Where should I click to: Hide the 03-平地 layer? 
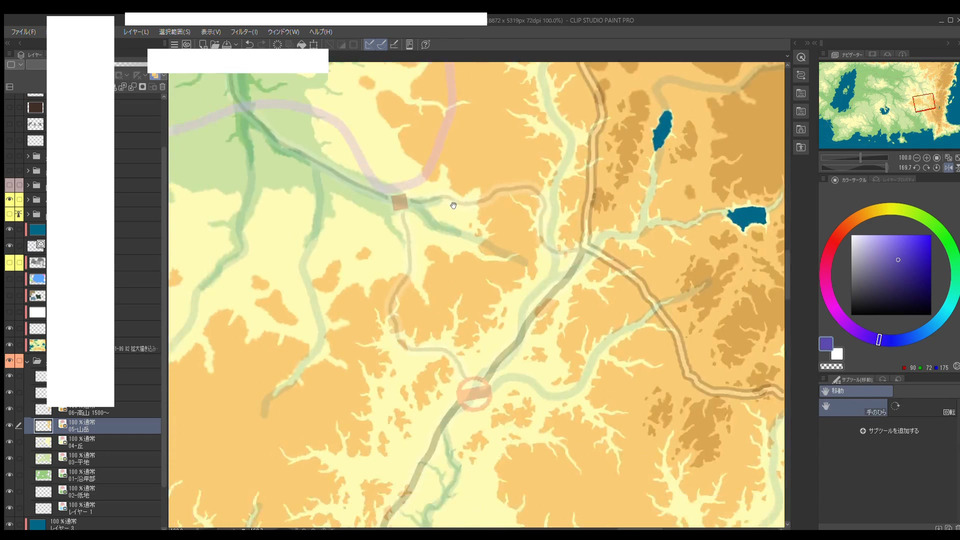point(9,459)
